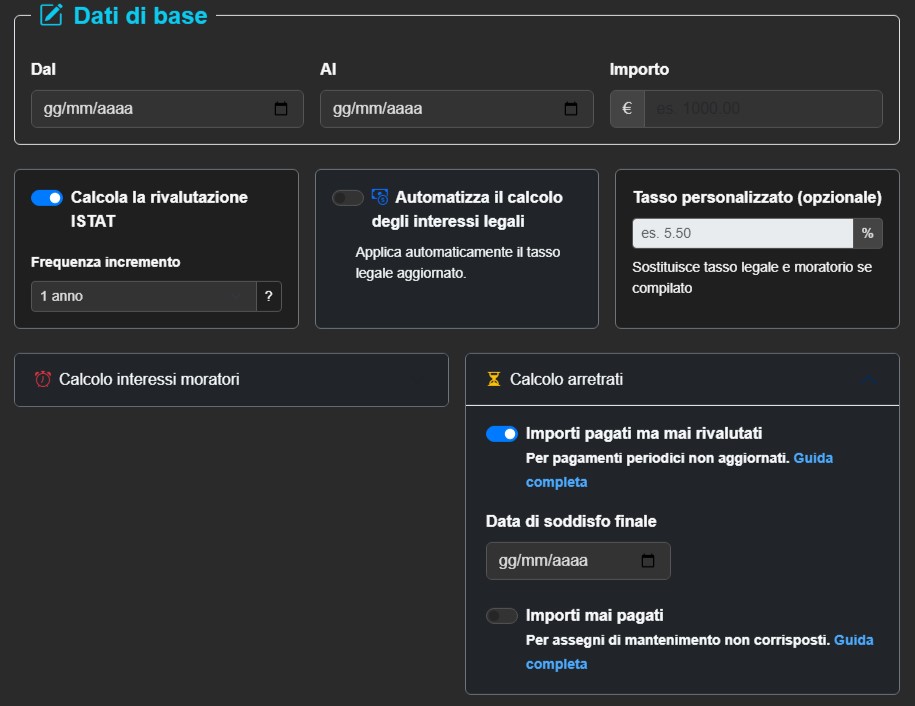Click the Importo amount input field
This screenshot has width=915, height=706.
762,109
